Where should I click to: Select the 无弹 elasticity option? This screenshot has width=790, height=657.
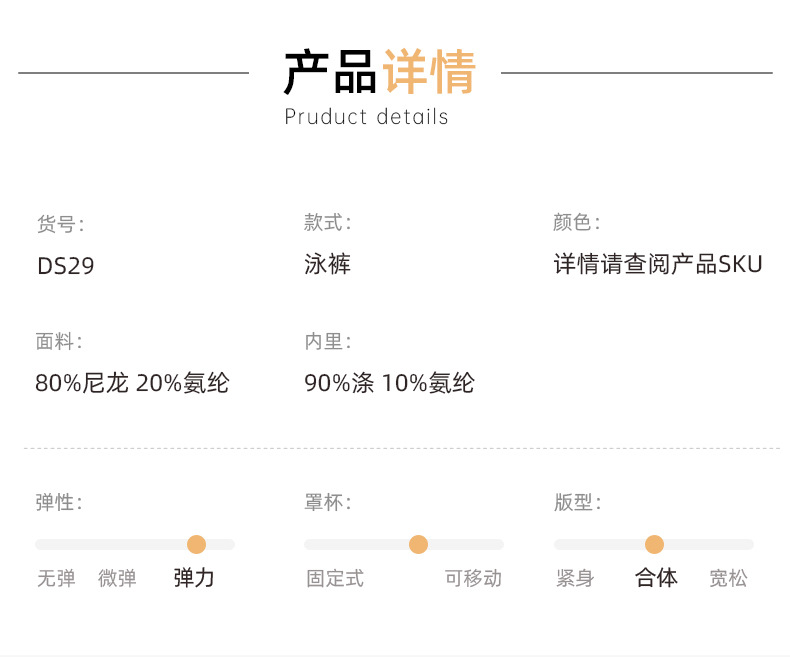pyautogui.click(x=56, y=579)
